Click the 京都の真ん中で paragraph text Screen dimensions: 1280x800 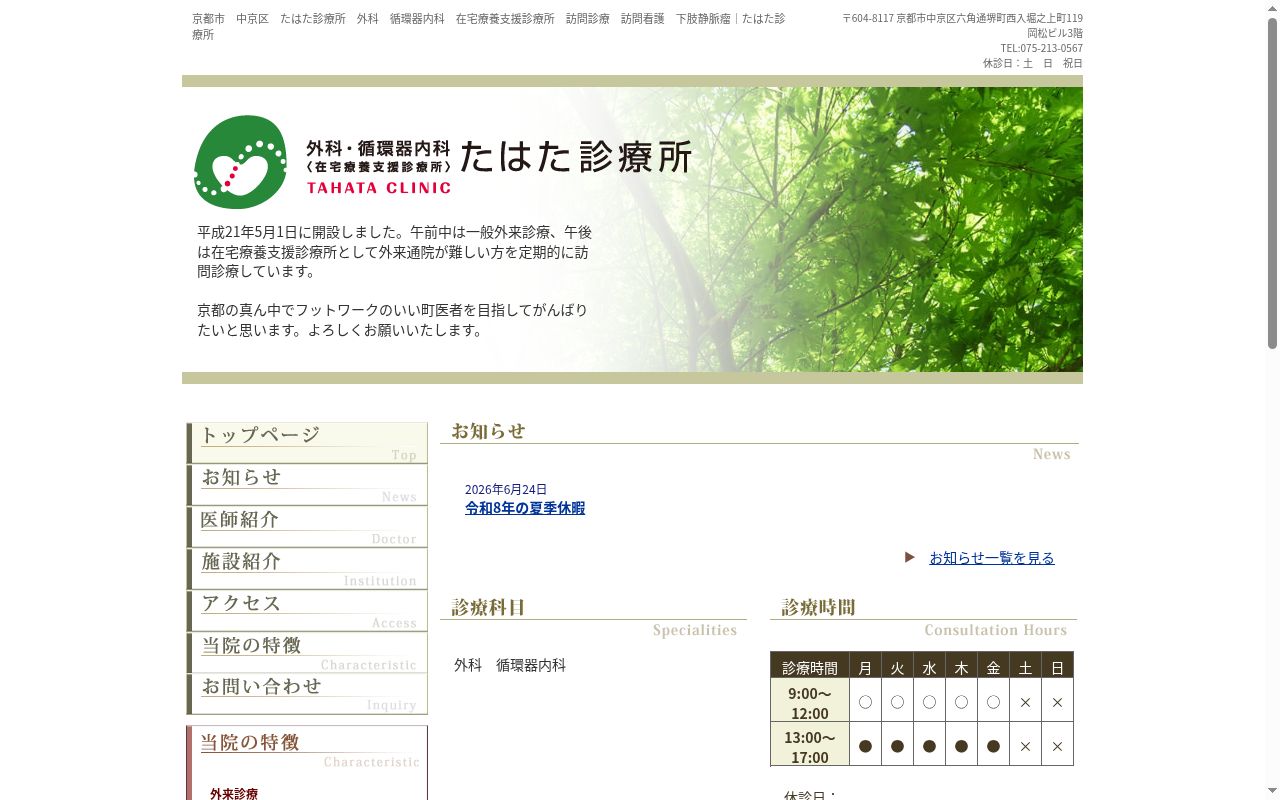393,320
